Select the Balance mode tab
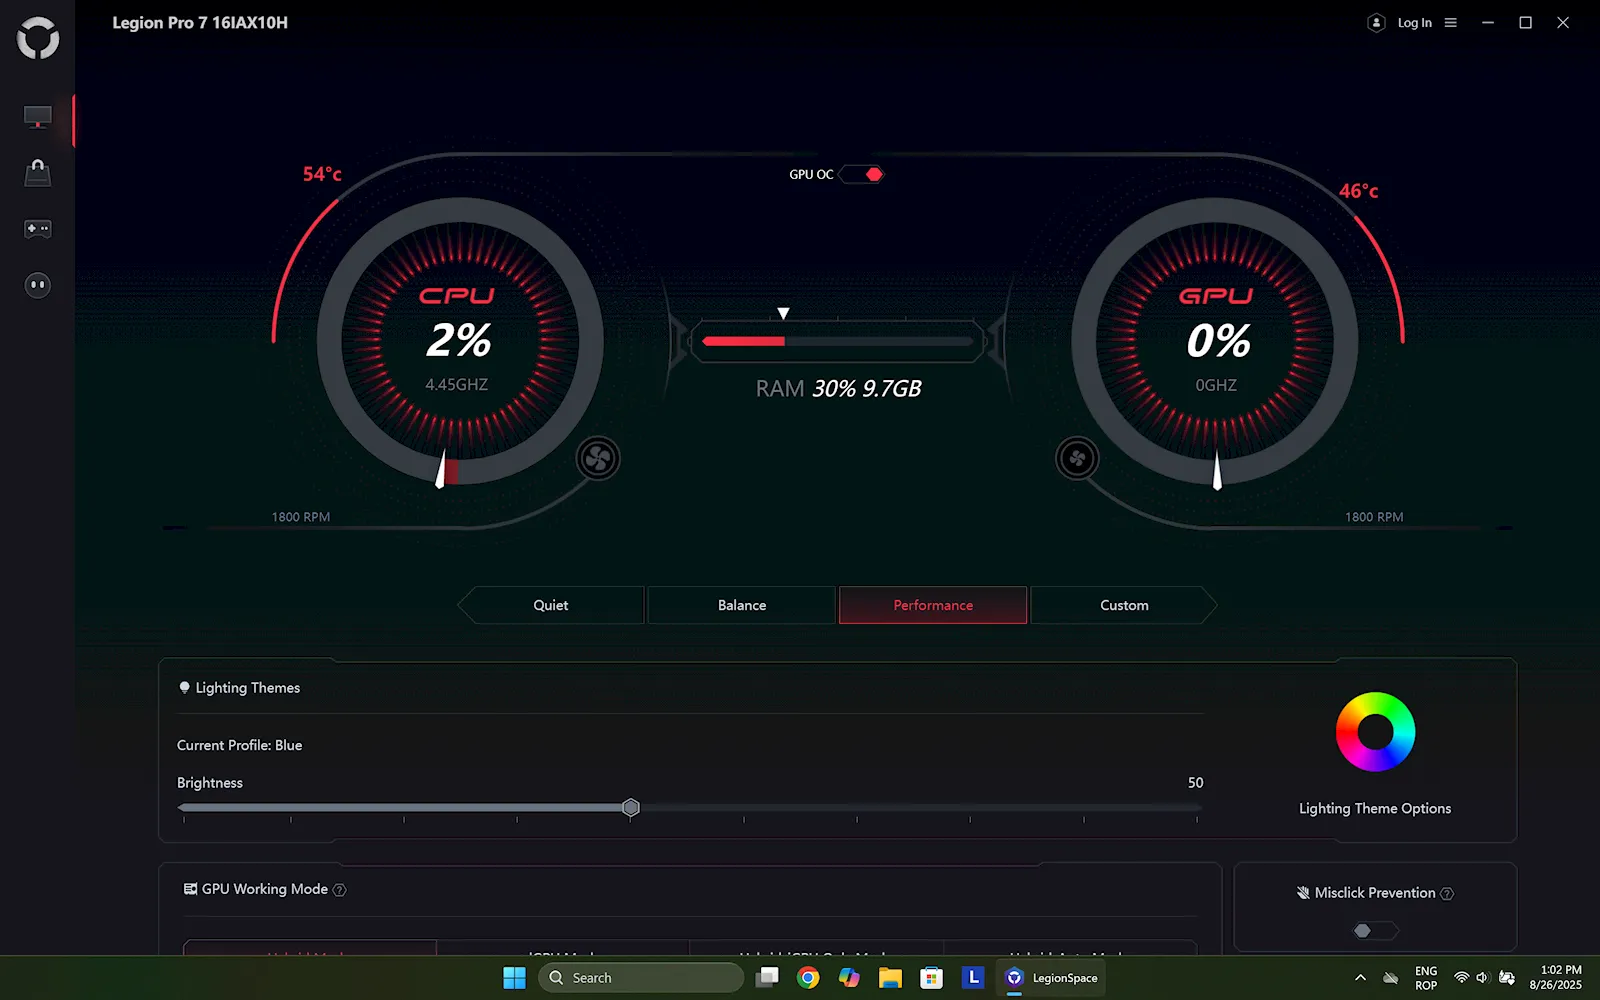The width and height of the screenshot is (1600, 1000). [742, 605]
